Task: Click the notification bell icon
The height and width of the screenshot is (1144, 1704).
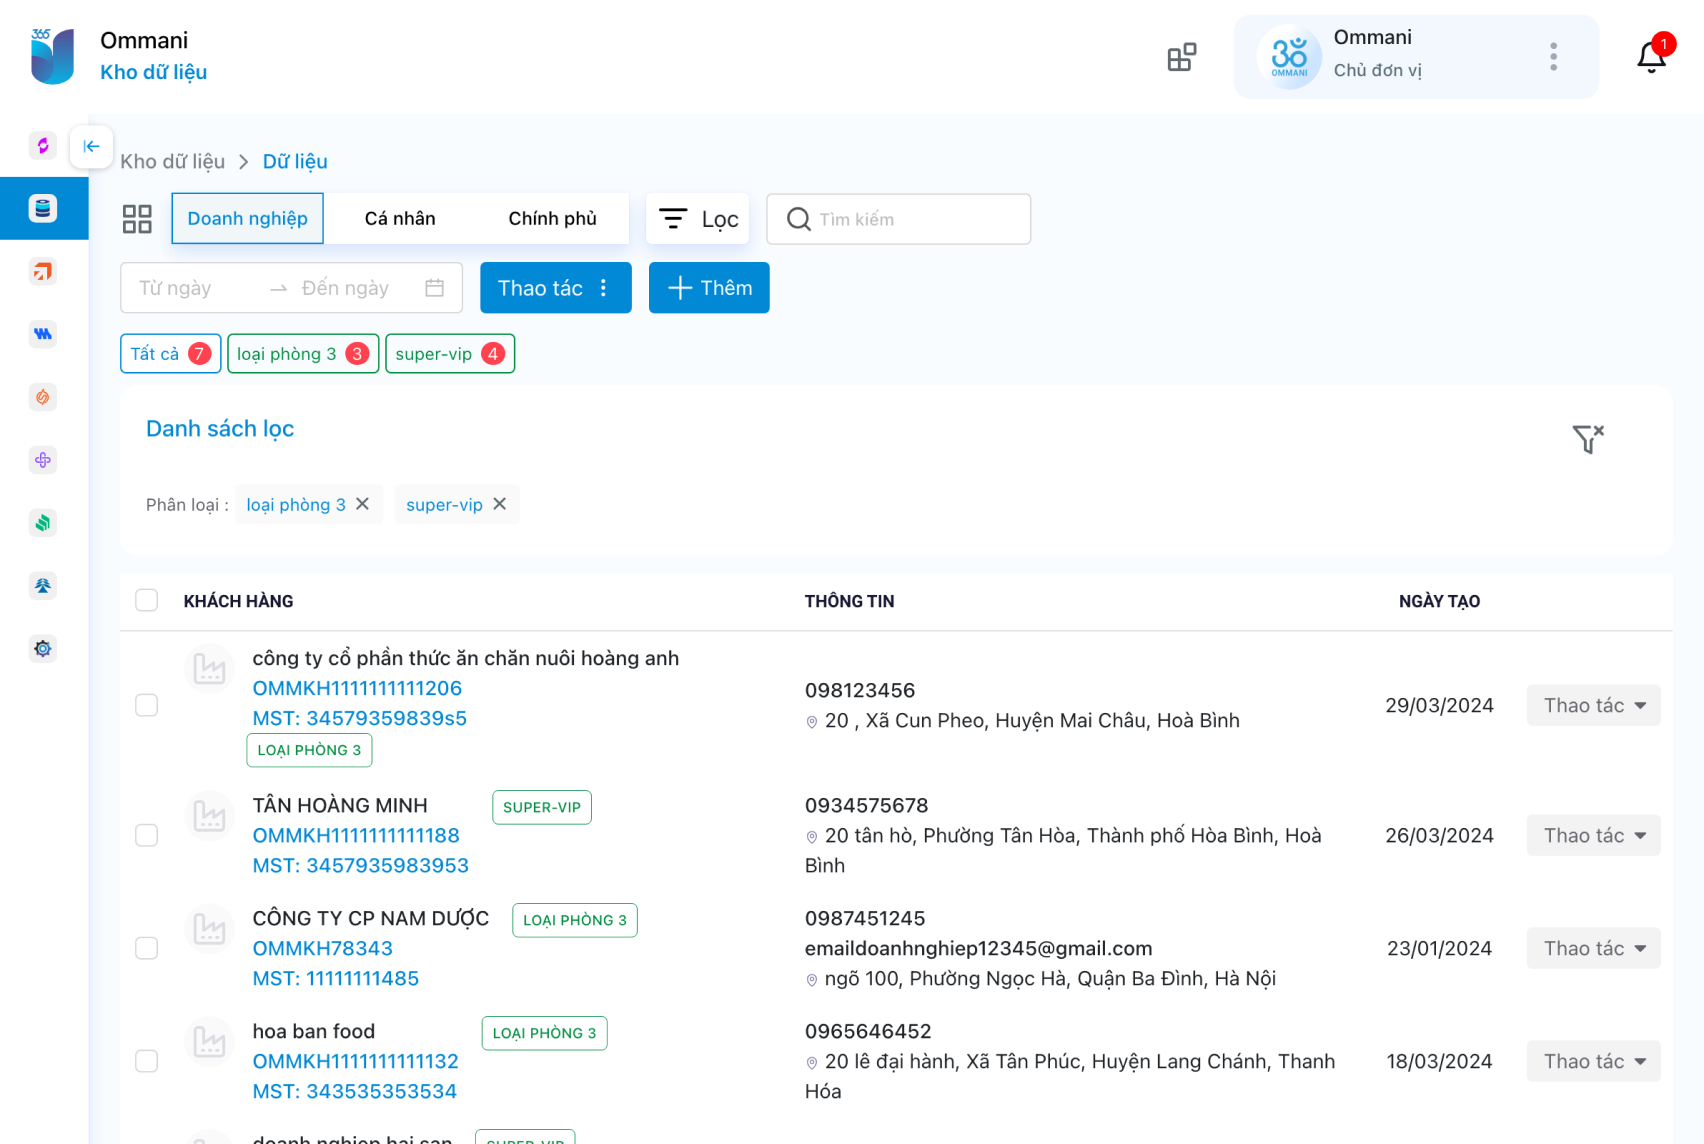Action: 1651,57
